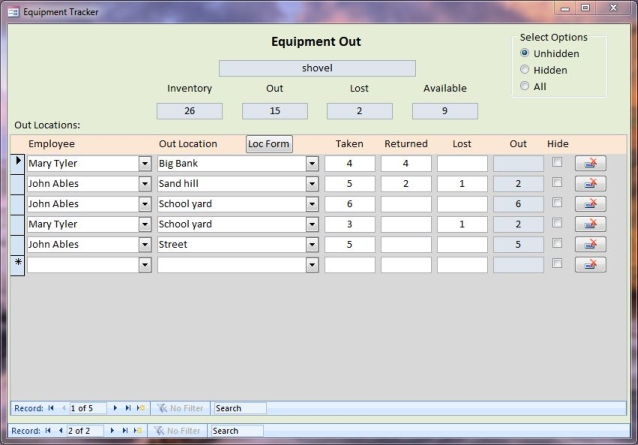Select the current-record arrow selector for Mary Tyler Big Bank
Image resolution: width=638 pixels, height=445 pixels.
tap(17, 163)
